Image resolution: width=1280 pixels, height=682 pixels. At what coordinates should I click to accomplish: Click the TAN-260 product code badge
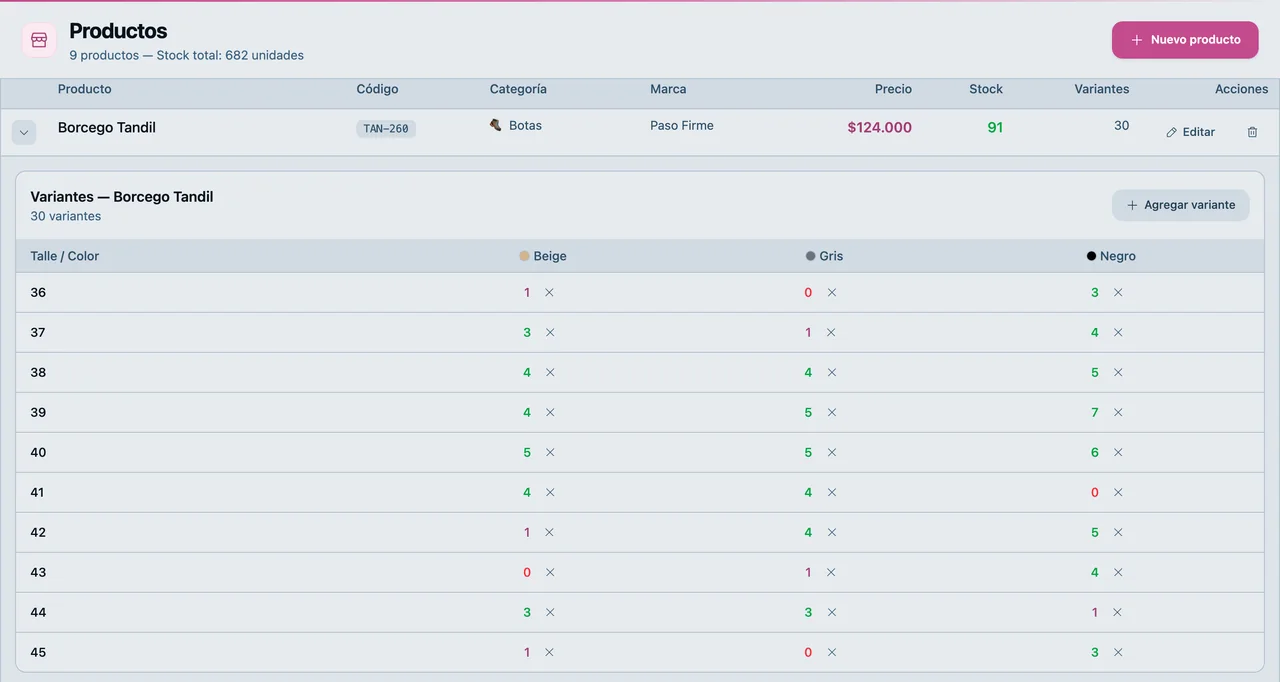coord(386,129)
